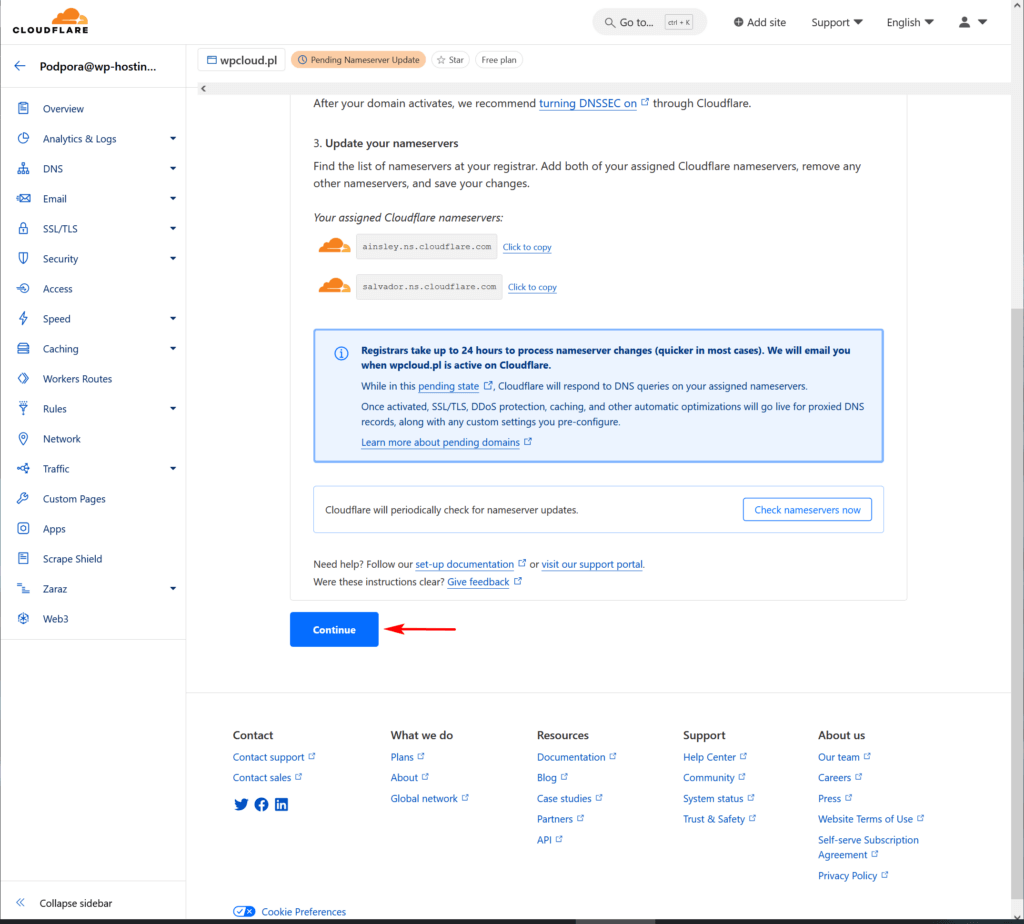Star the wpcloud.pl site
Image resolution: width=1024 pixels, height=924 pixels.
tap(450, 60)
